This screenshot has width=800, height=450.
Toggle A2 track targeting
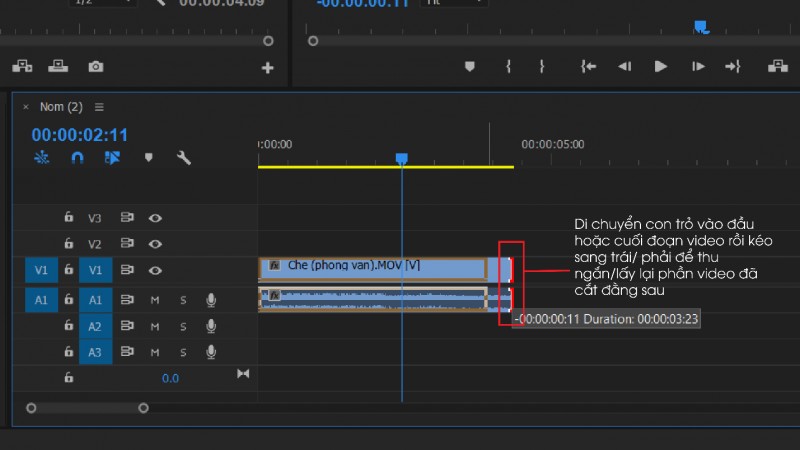click(x=95, y=326)
